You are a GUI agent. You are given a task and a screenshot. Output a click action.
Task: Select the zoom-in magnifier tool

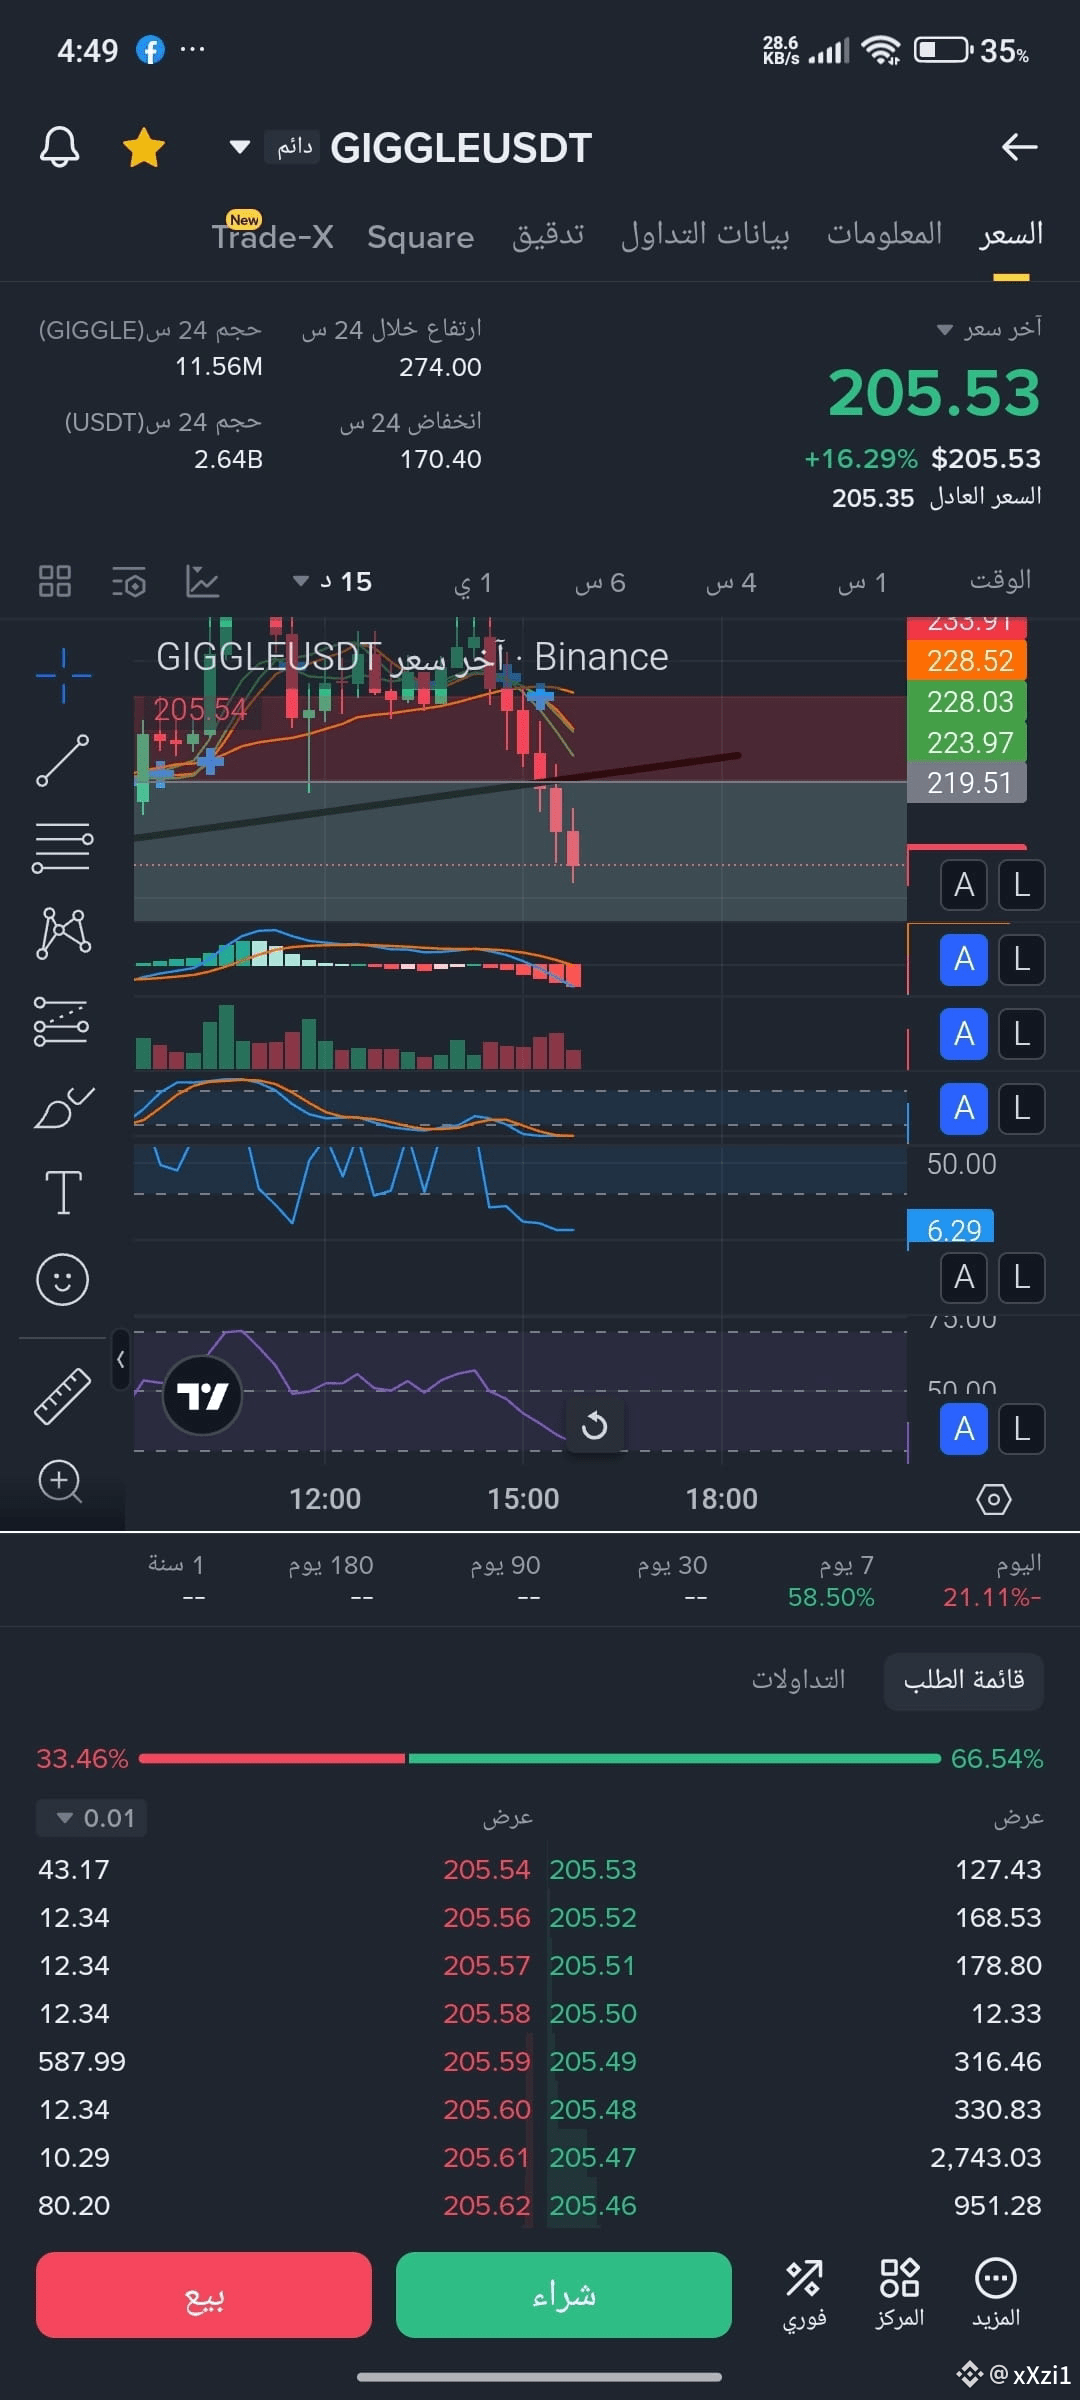pyautogui.click(x=60, y=1481)
